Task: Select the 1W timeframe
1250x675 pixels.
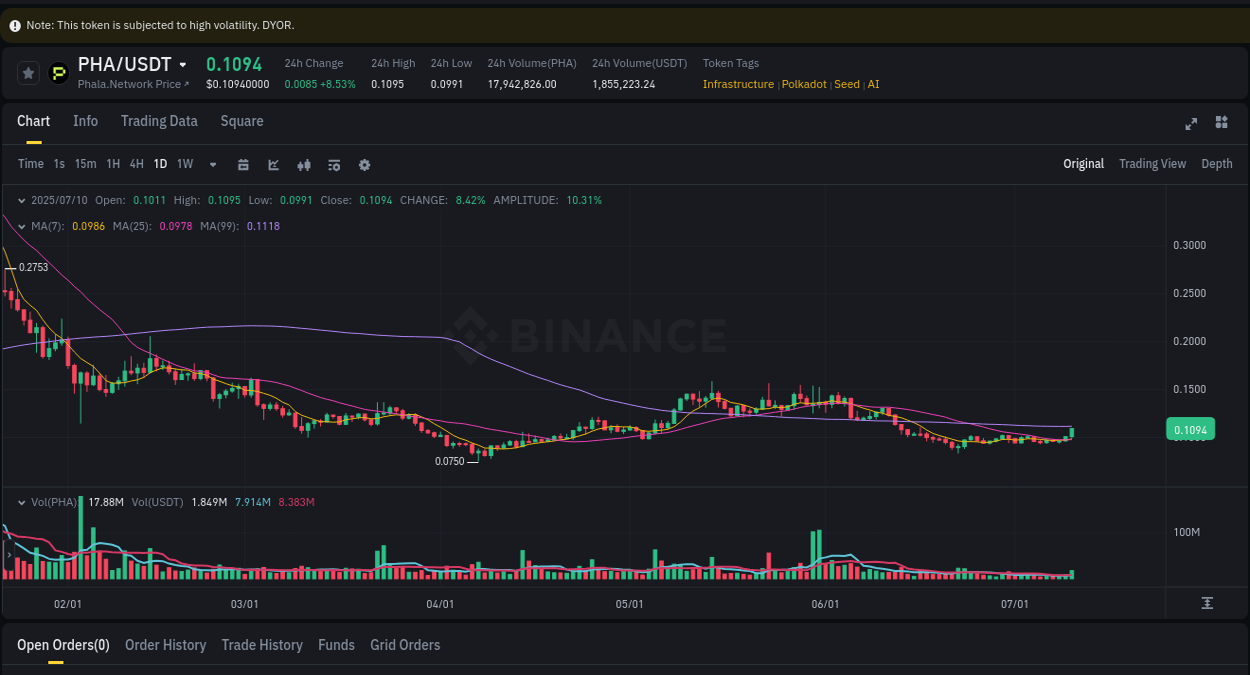Action: click(184, 164)
